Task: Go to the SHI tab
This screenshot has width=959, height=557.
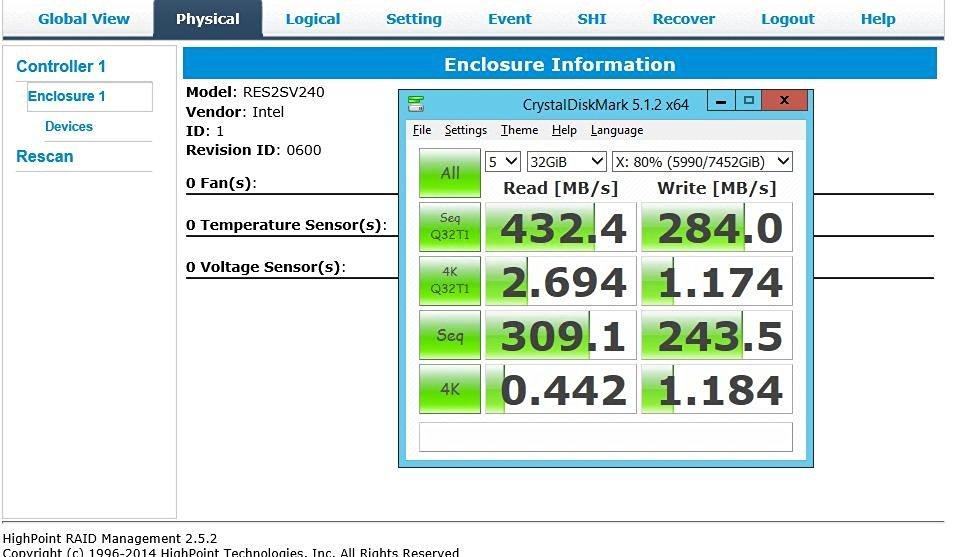Action: 592,19
